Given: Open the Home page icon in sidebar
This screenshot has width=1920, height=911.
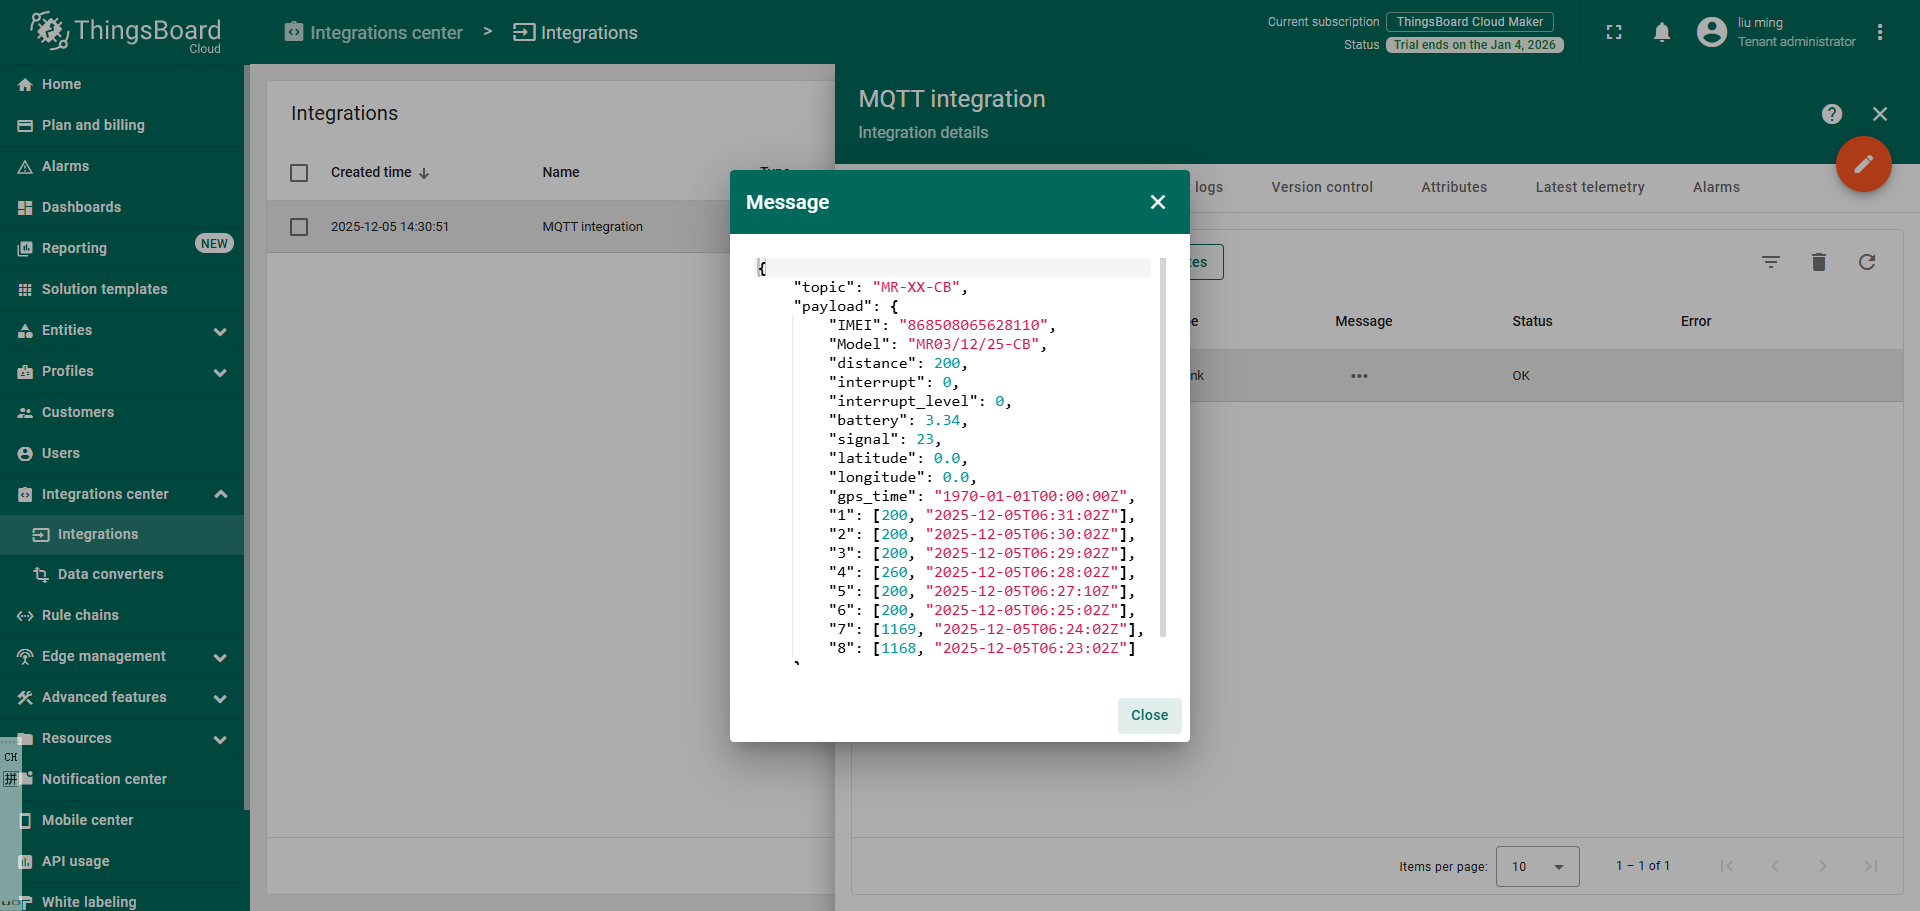Looking at the screenshot, I should click(25, 85).
